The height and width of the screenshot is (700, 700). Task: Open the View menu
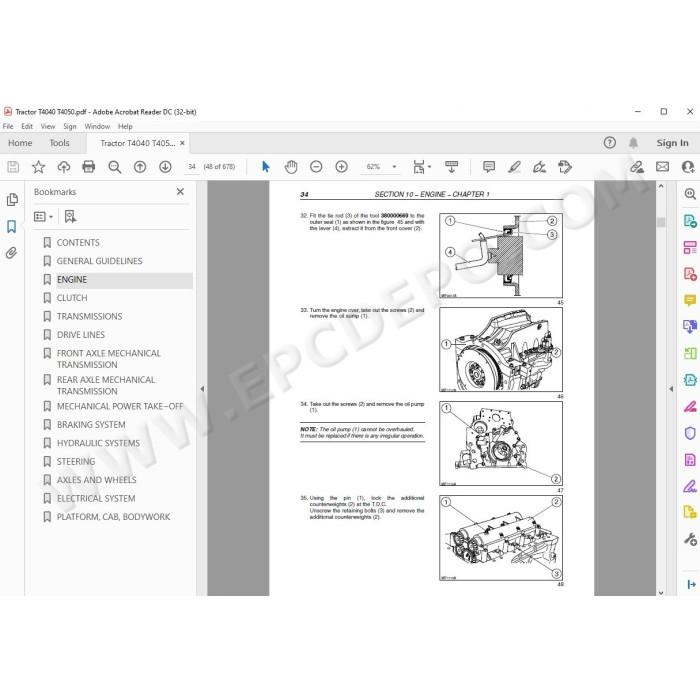coord(48,126)
